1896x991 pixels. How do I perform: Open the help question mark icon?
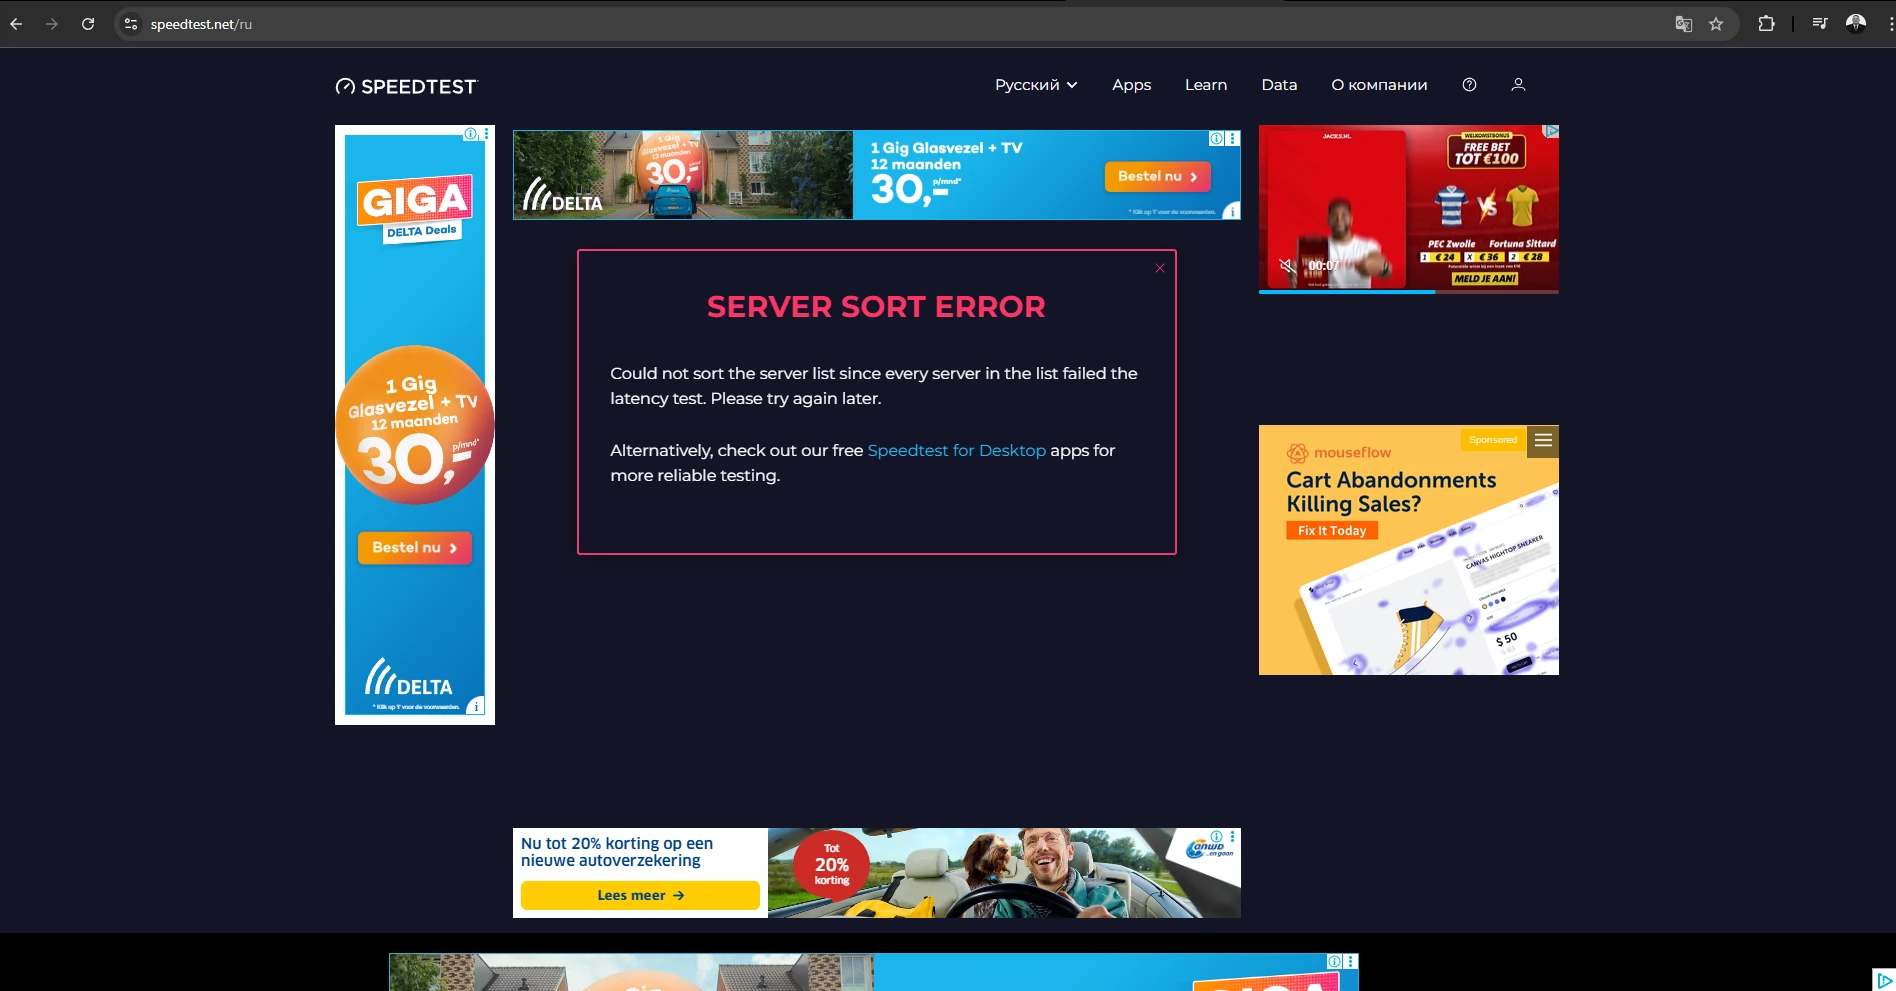[1469, 85]
